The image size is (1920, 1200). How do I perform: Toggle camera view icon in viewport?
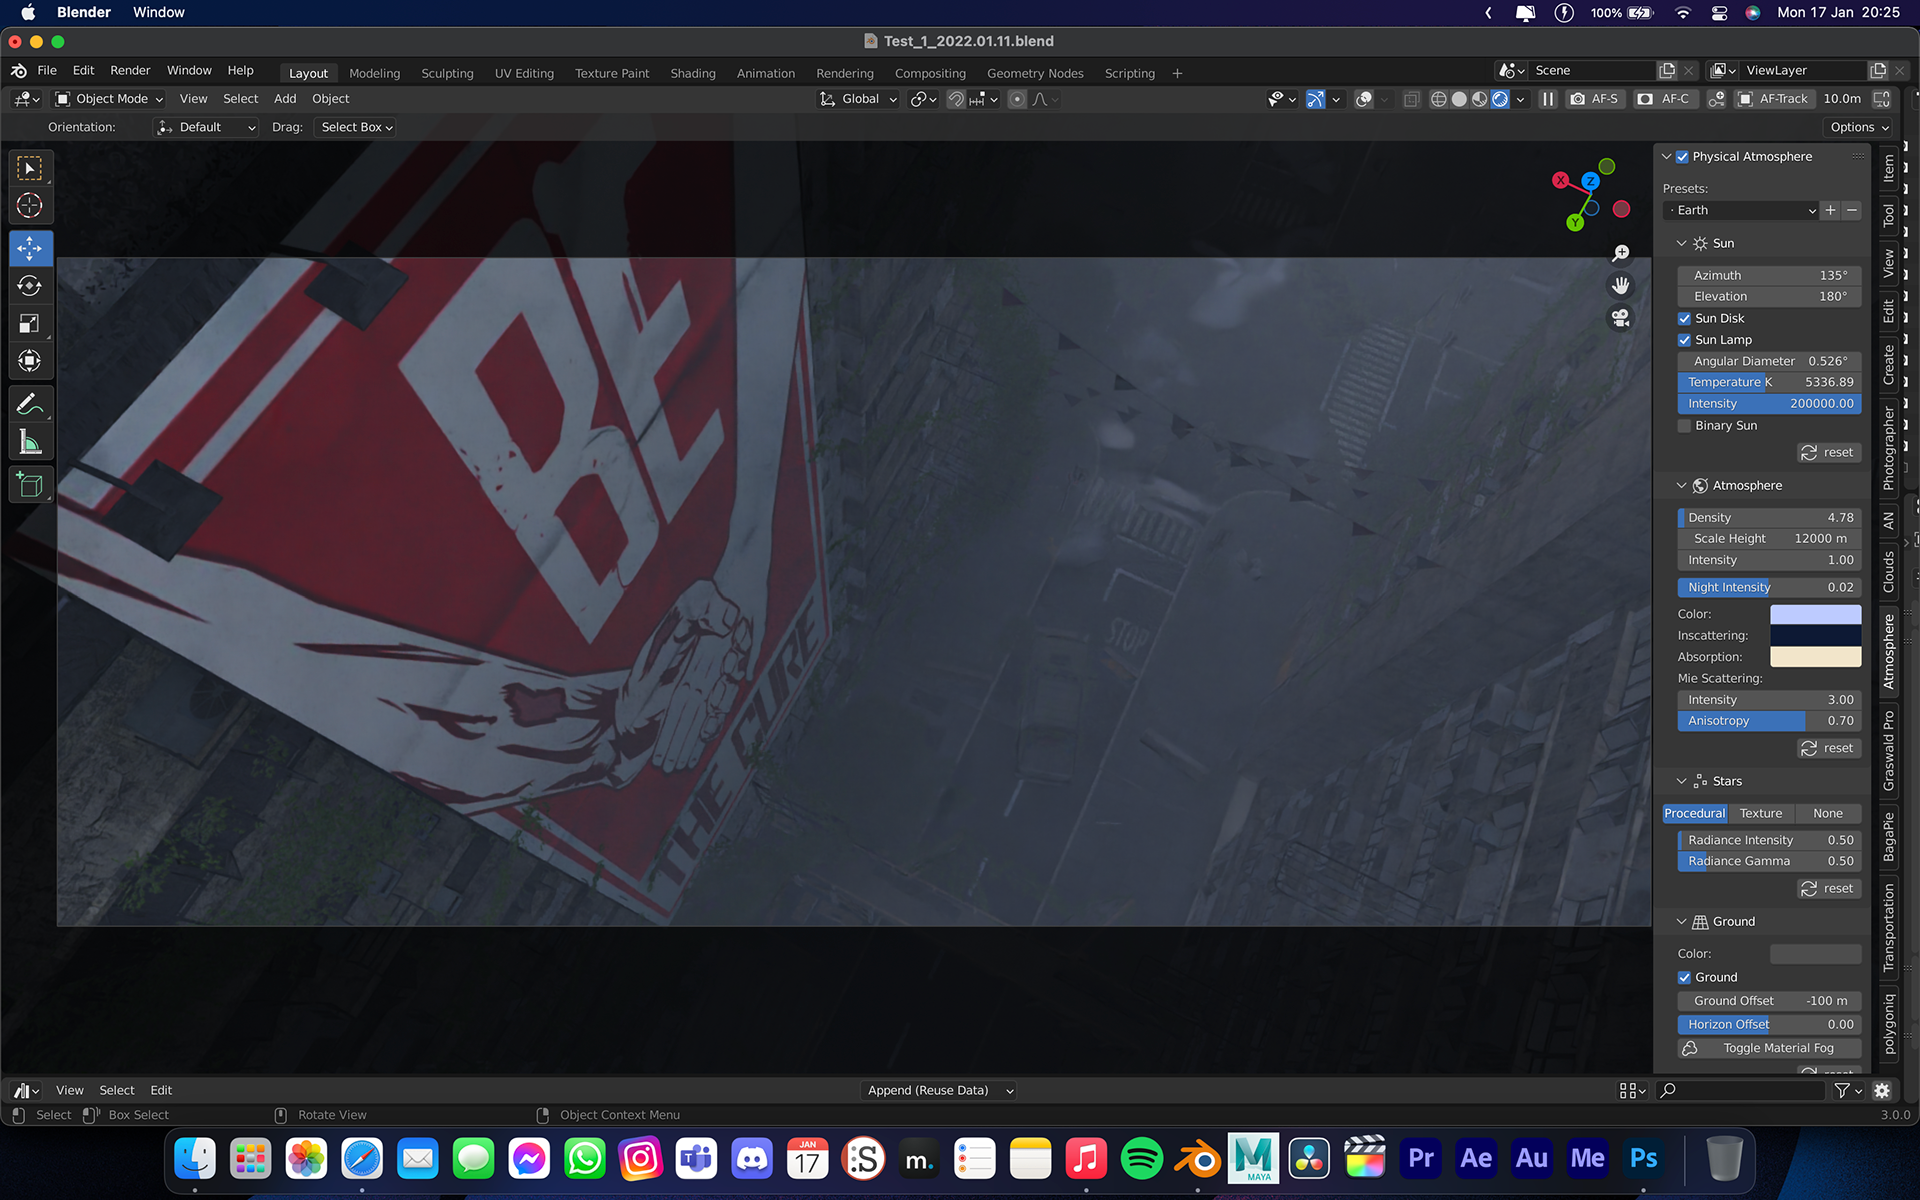coord(1621,318)
